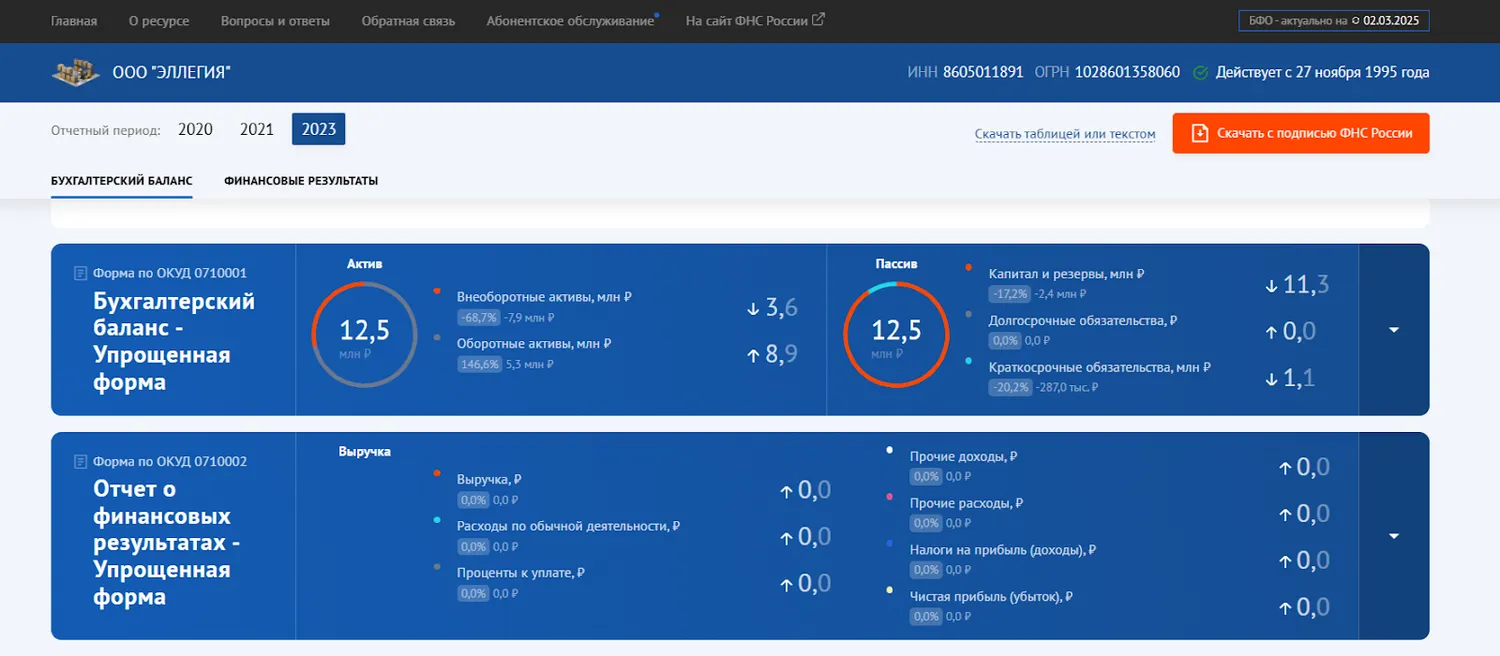Click the Бухгалтерский баланс - Упрощенная форма title

point(174,341)
